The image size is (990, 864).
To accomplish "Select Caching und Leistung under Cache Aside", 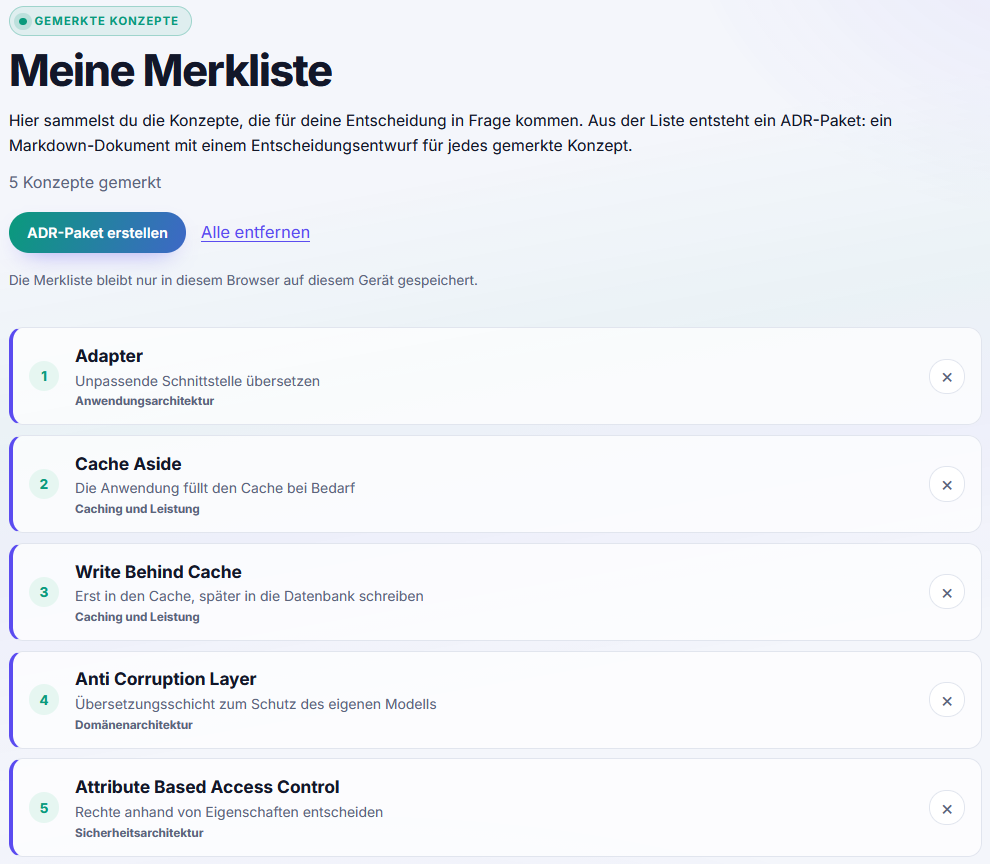I will click(137, 509).
